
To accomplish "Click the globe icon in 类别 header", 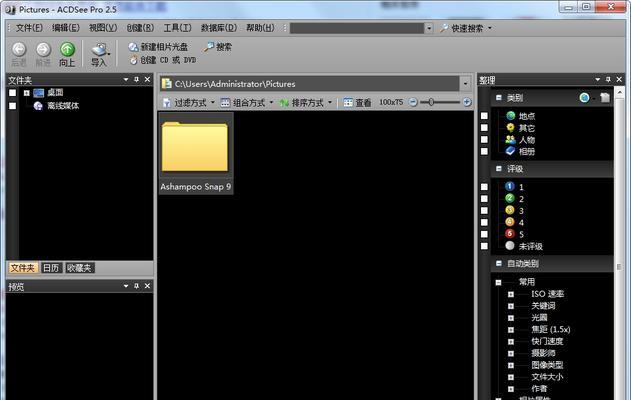I will pos(584,97).
